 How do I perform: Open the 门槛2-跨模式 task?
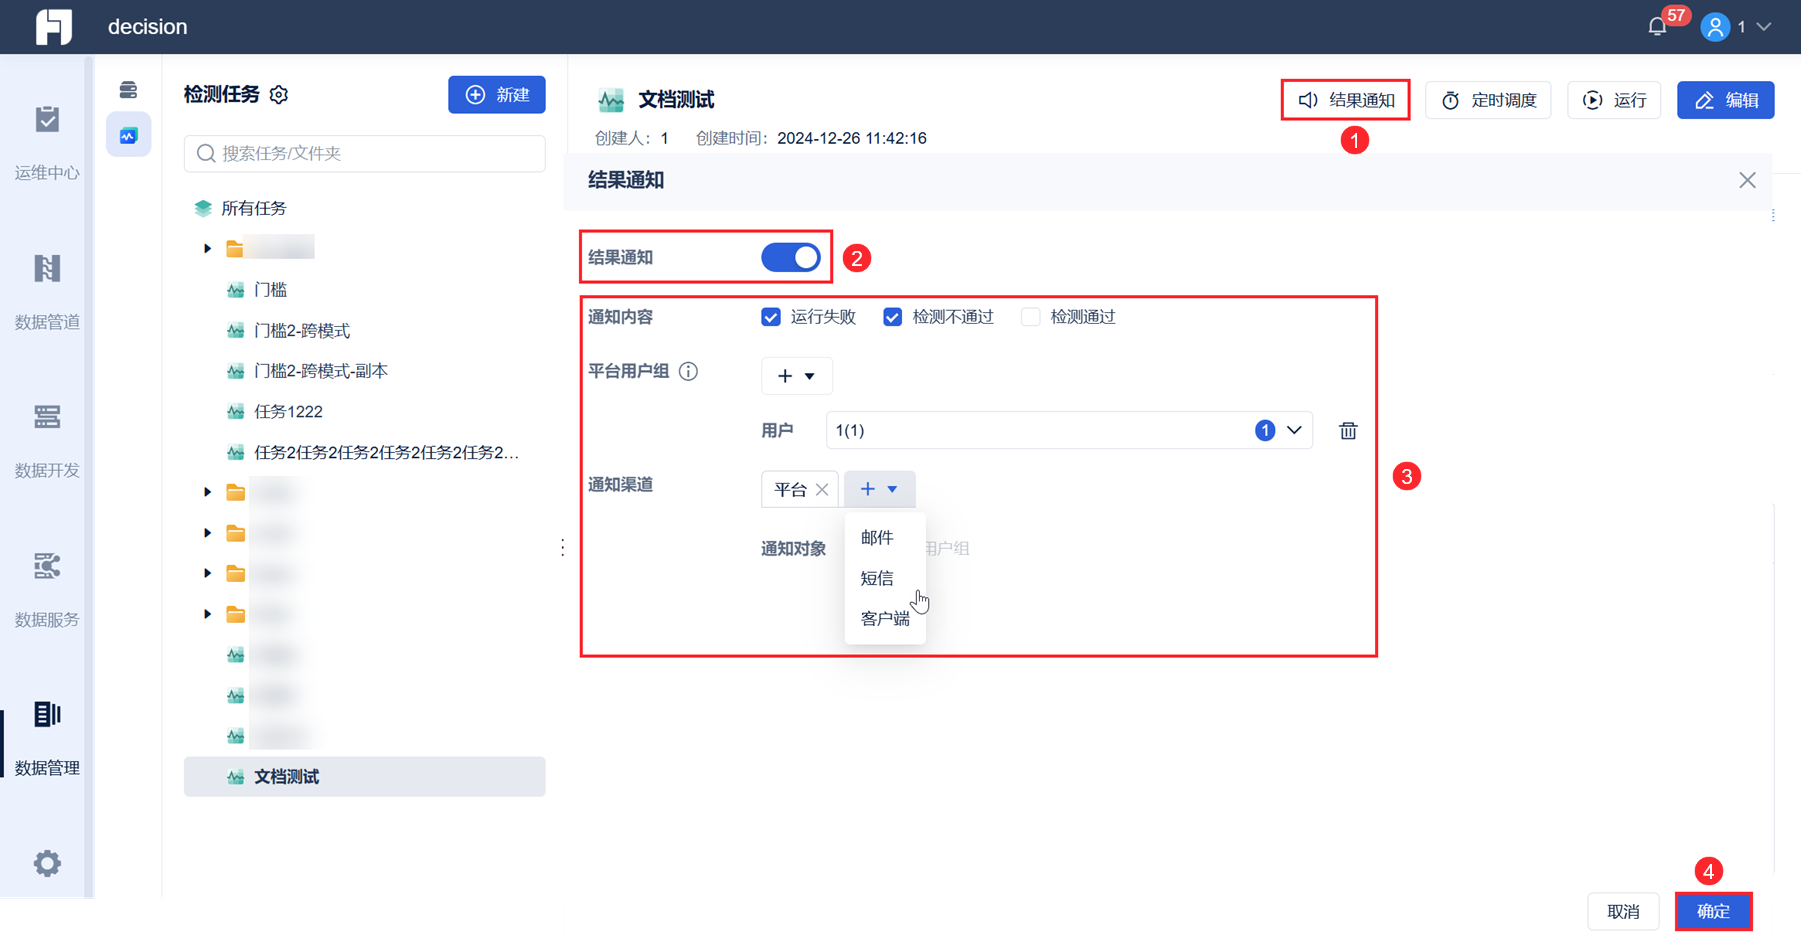pos(302,330)
